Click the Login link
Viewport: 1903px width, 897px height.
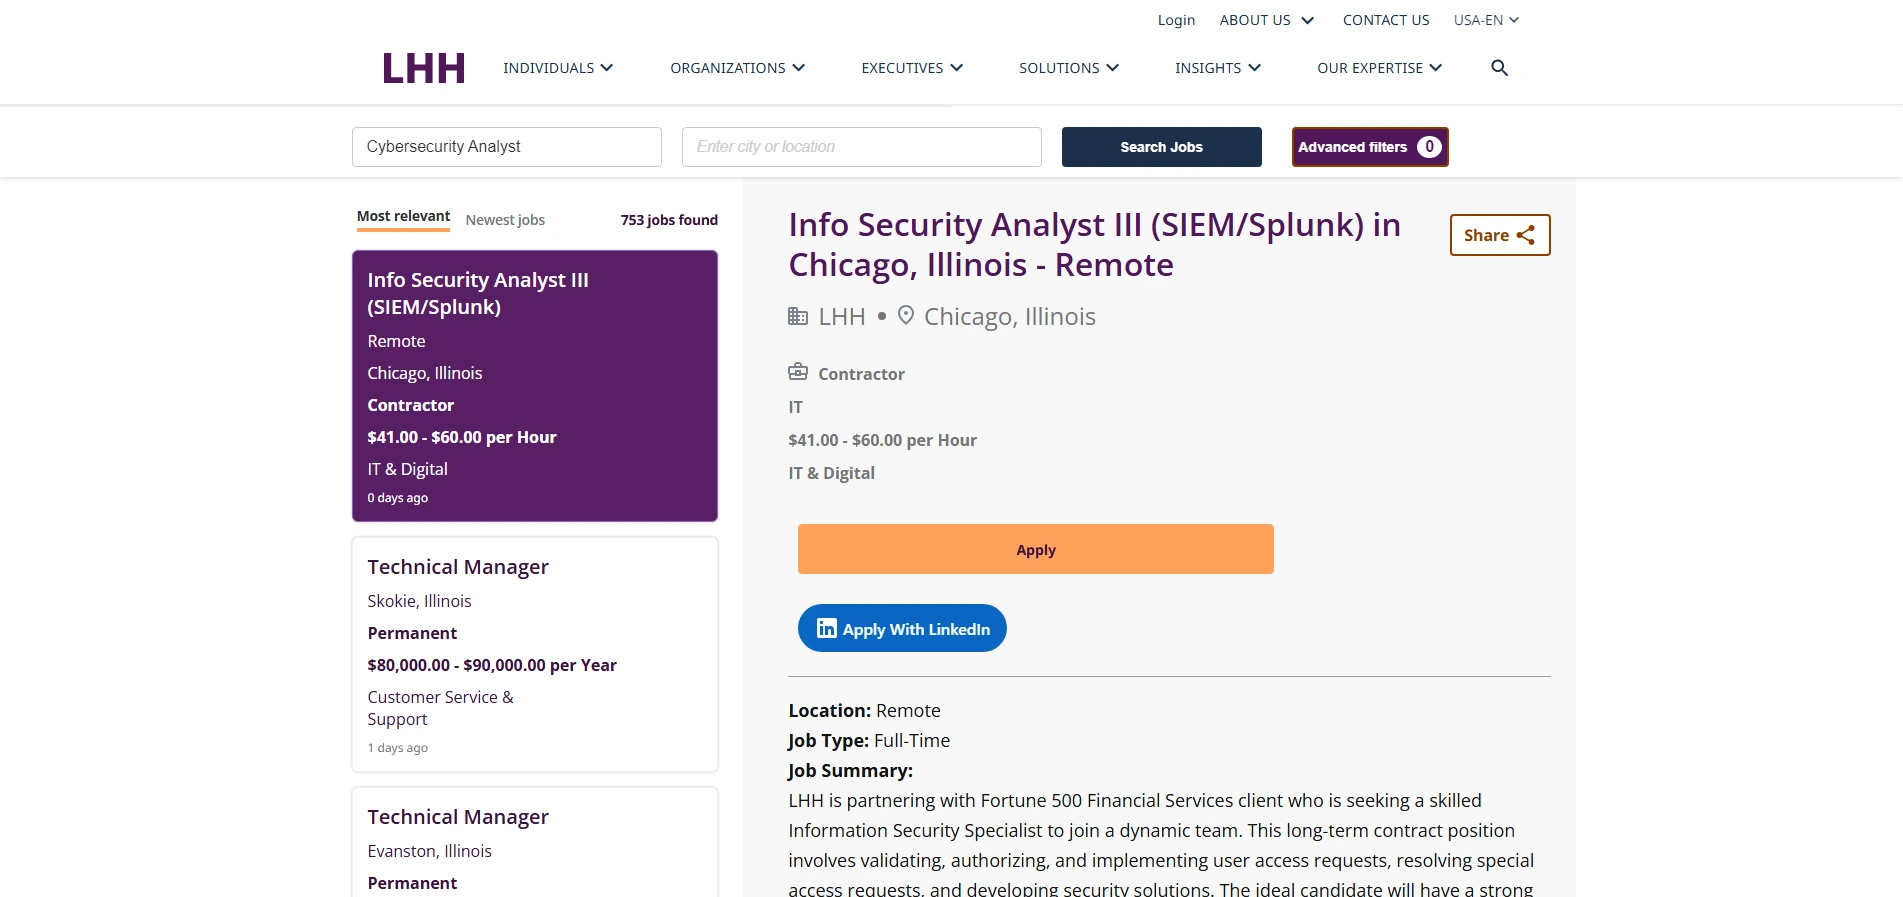(1176, 20)
